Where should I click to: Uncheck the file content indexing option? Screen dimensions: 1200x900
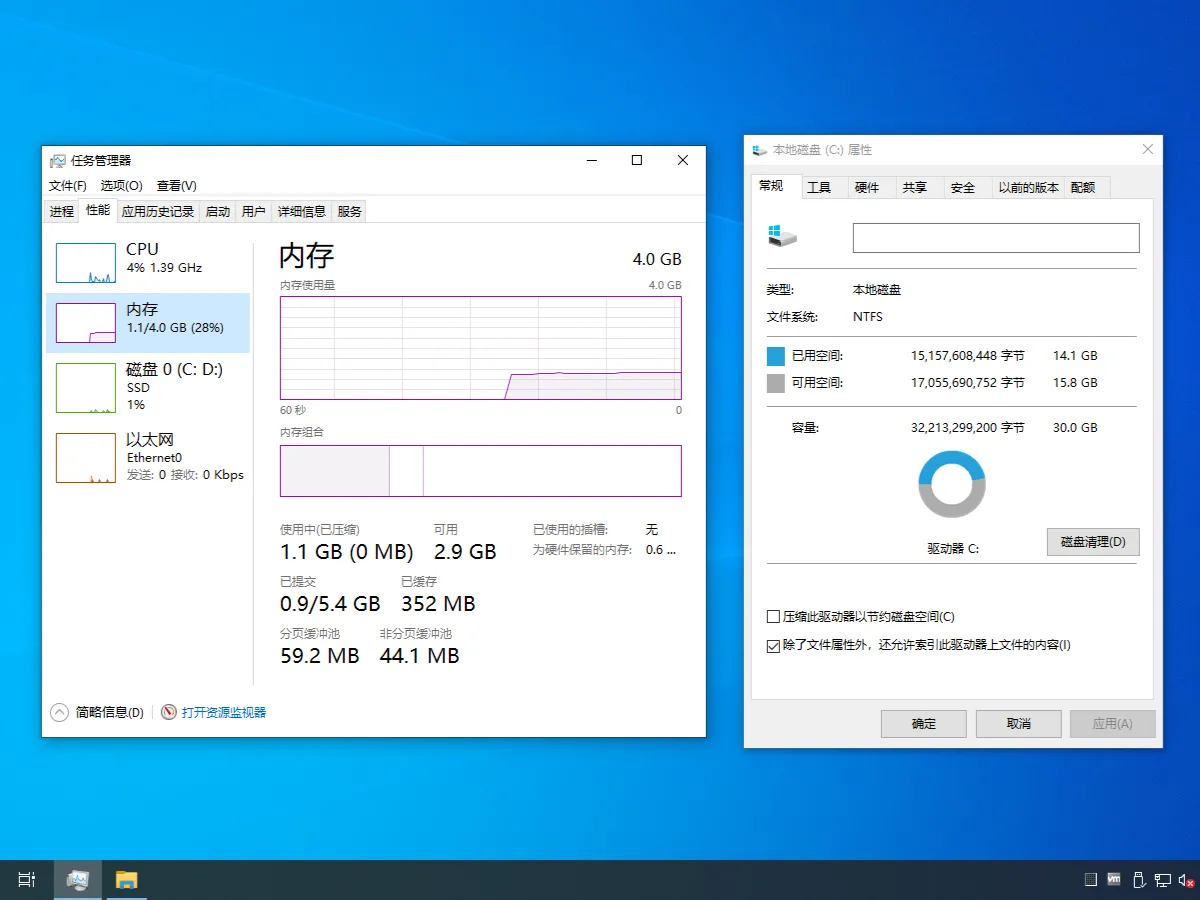[x=773, y=645]
